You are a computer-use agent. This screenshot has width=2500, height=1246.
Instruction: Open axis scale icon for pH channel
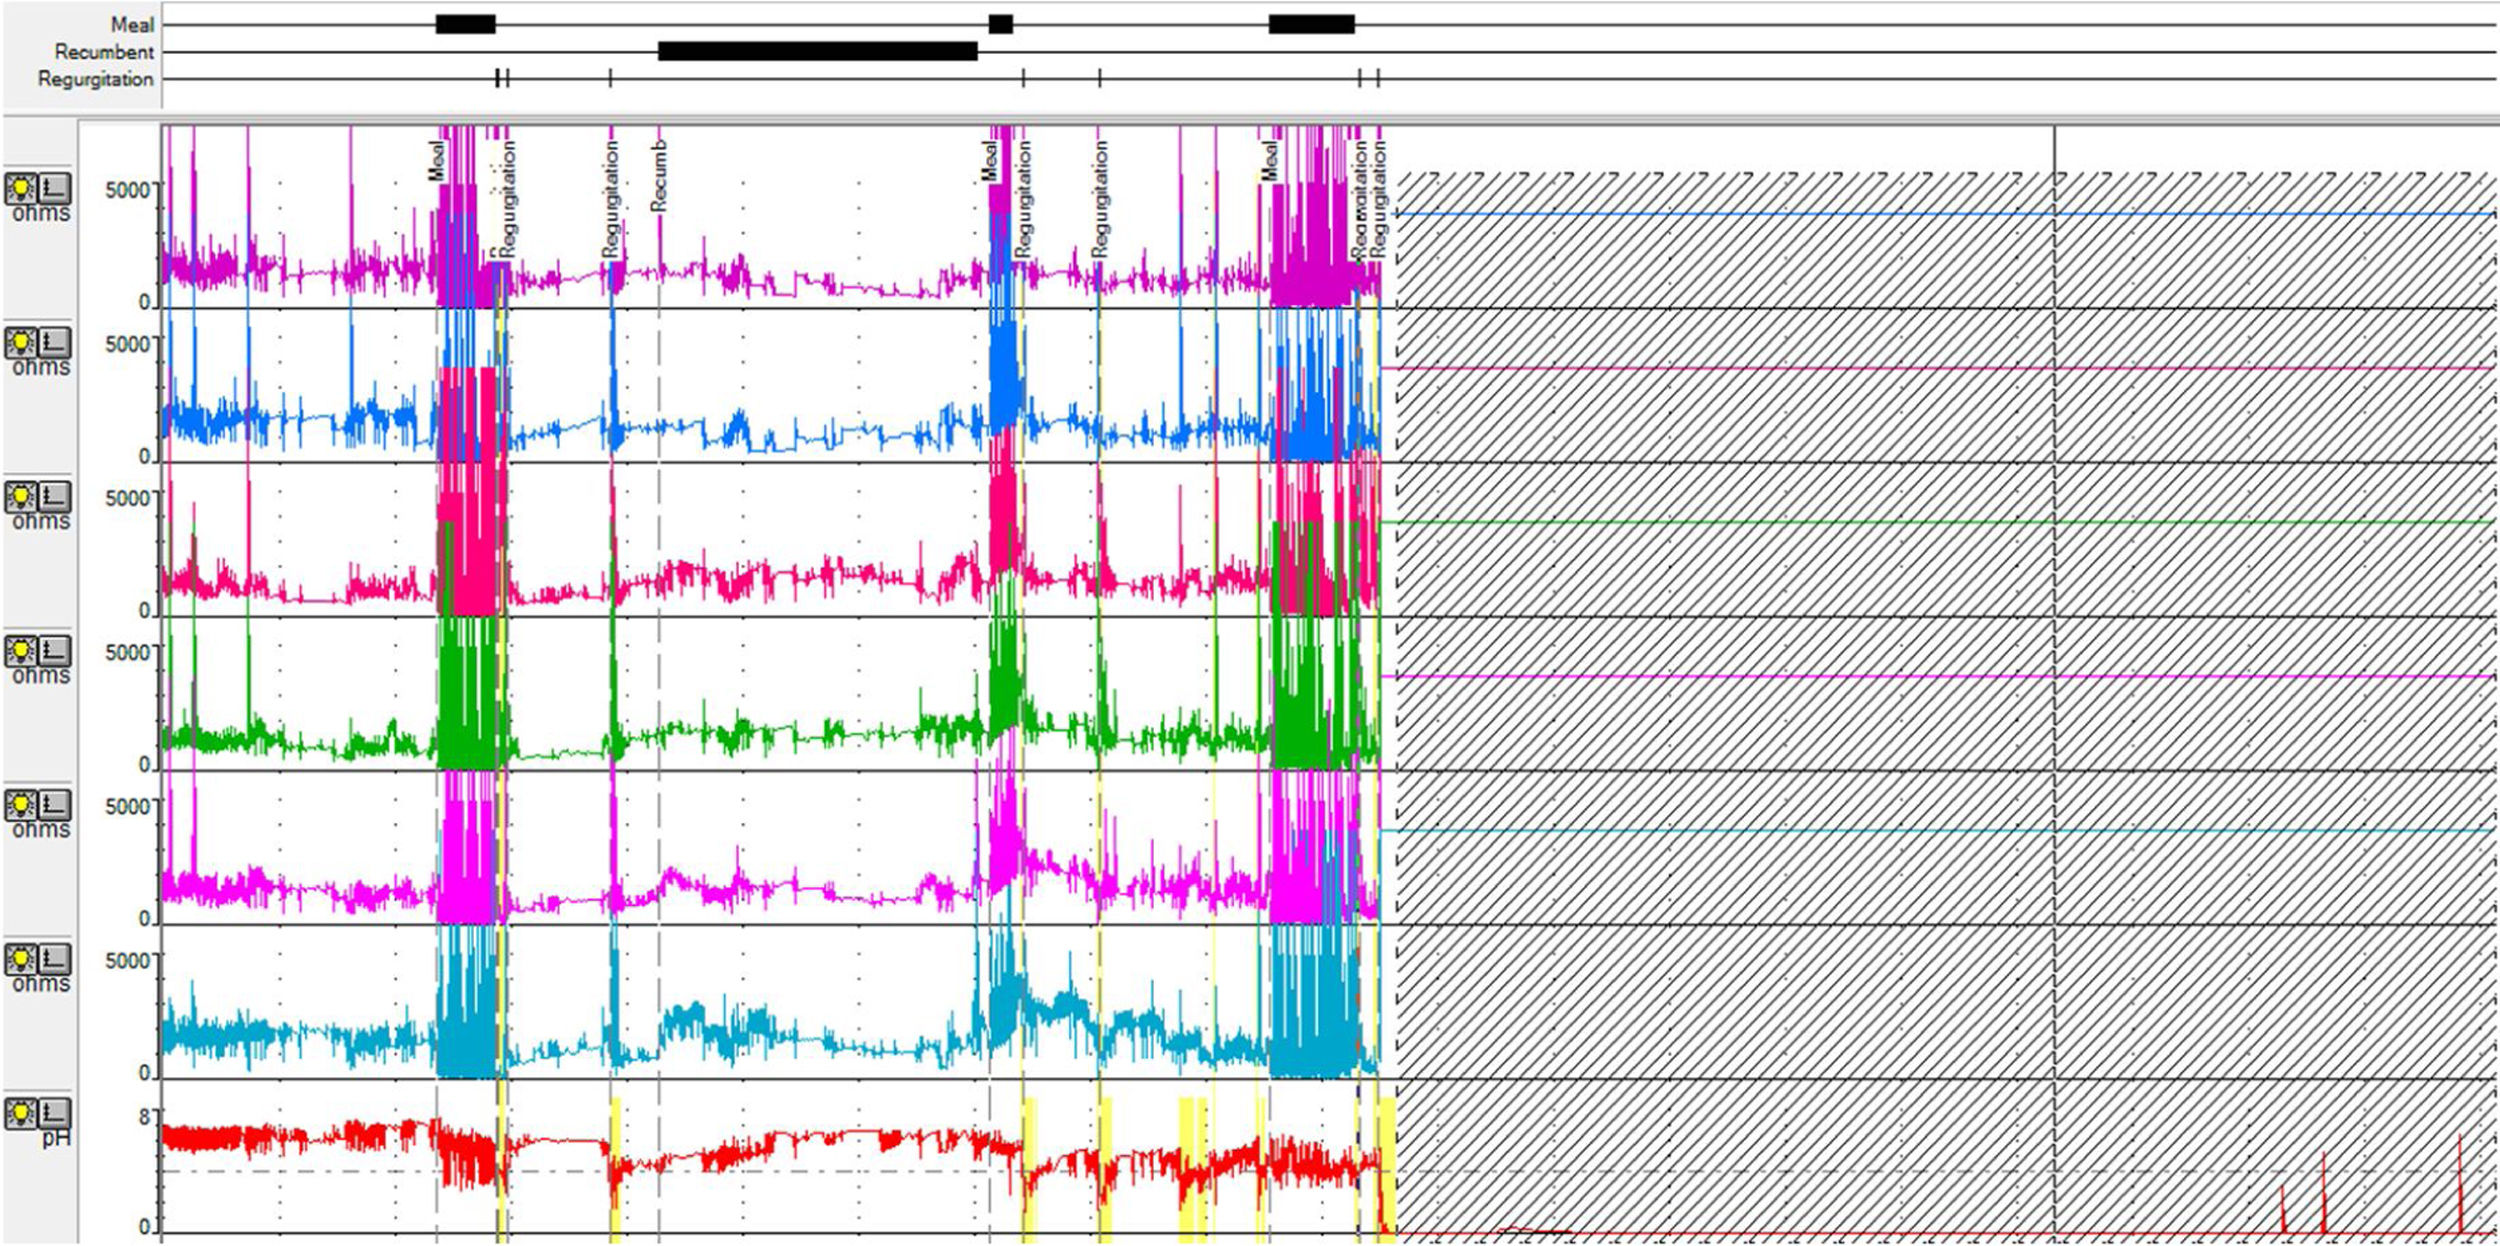55,1113
